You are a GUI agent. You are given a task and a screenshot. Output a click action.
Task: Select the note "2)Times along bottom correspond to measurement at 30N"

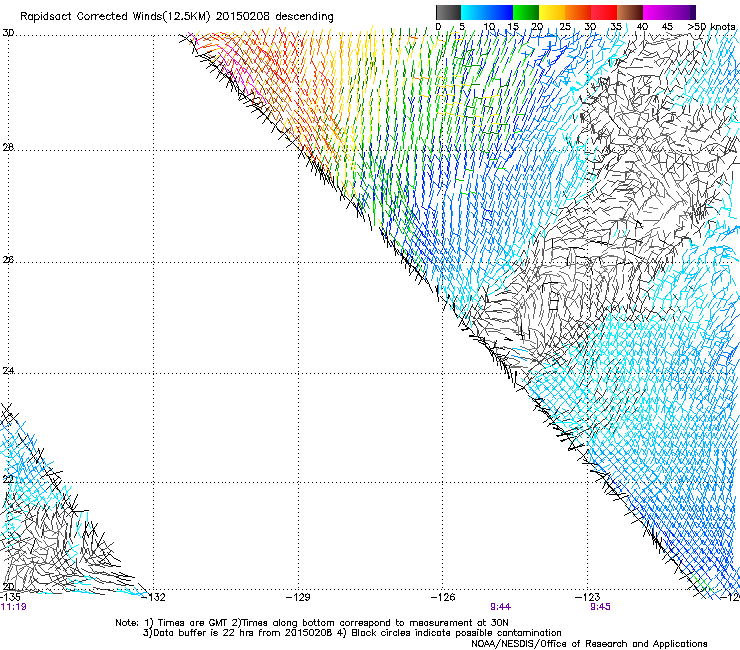(x=370, y=623)
